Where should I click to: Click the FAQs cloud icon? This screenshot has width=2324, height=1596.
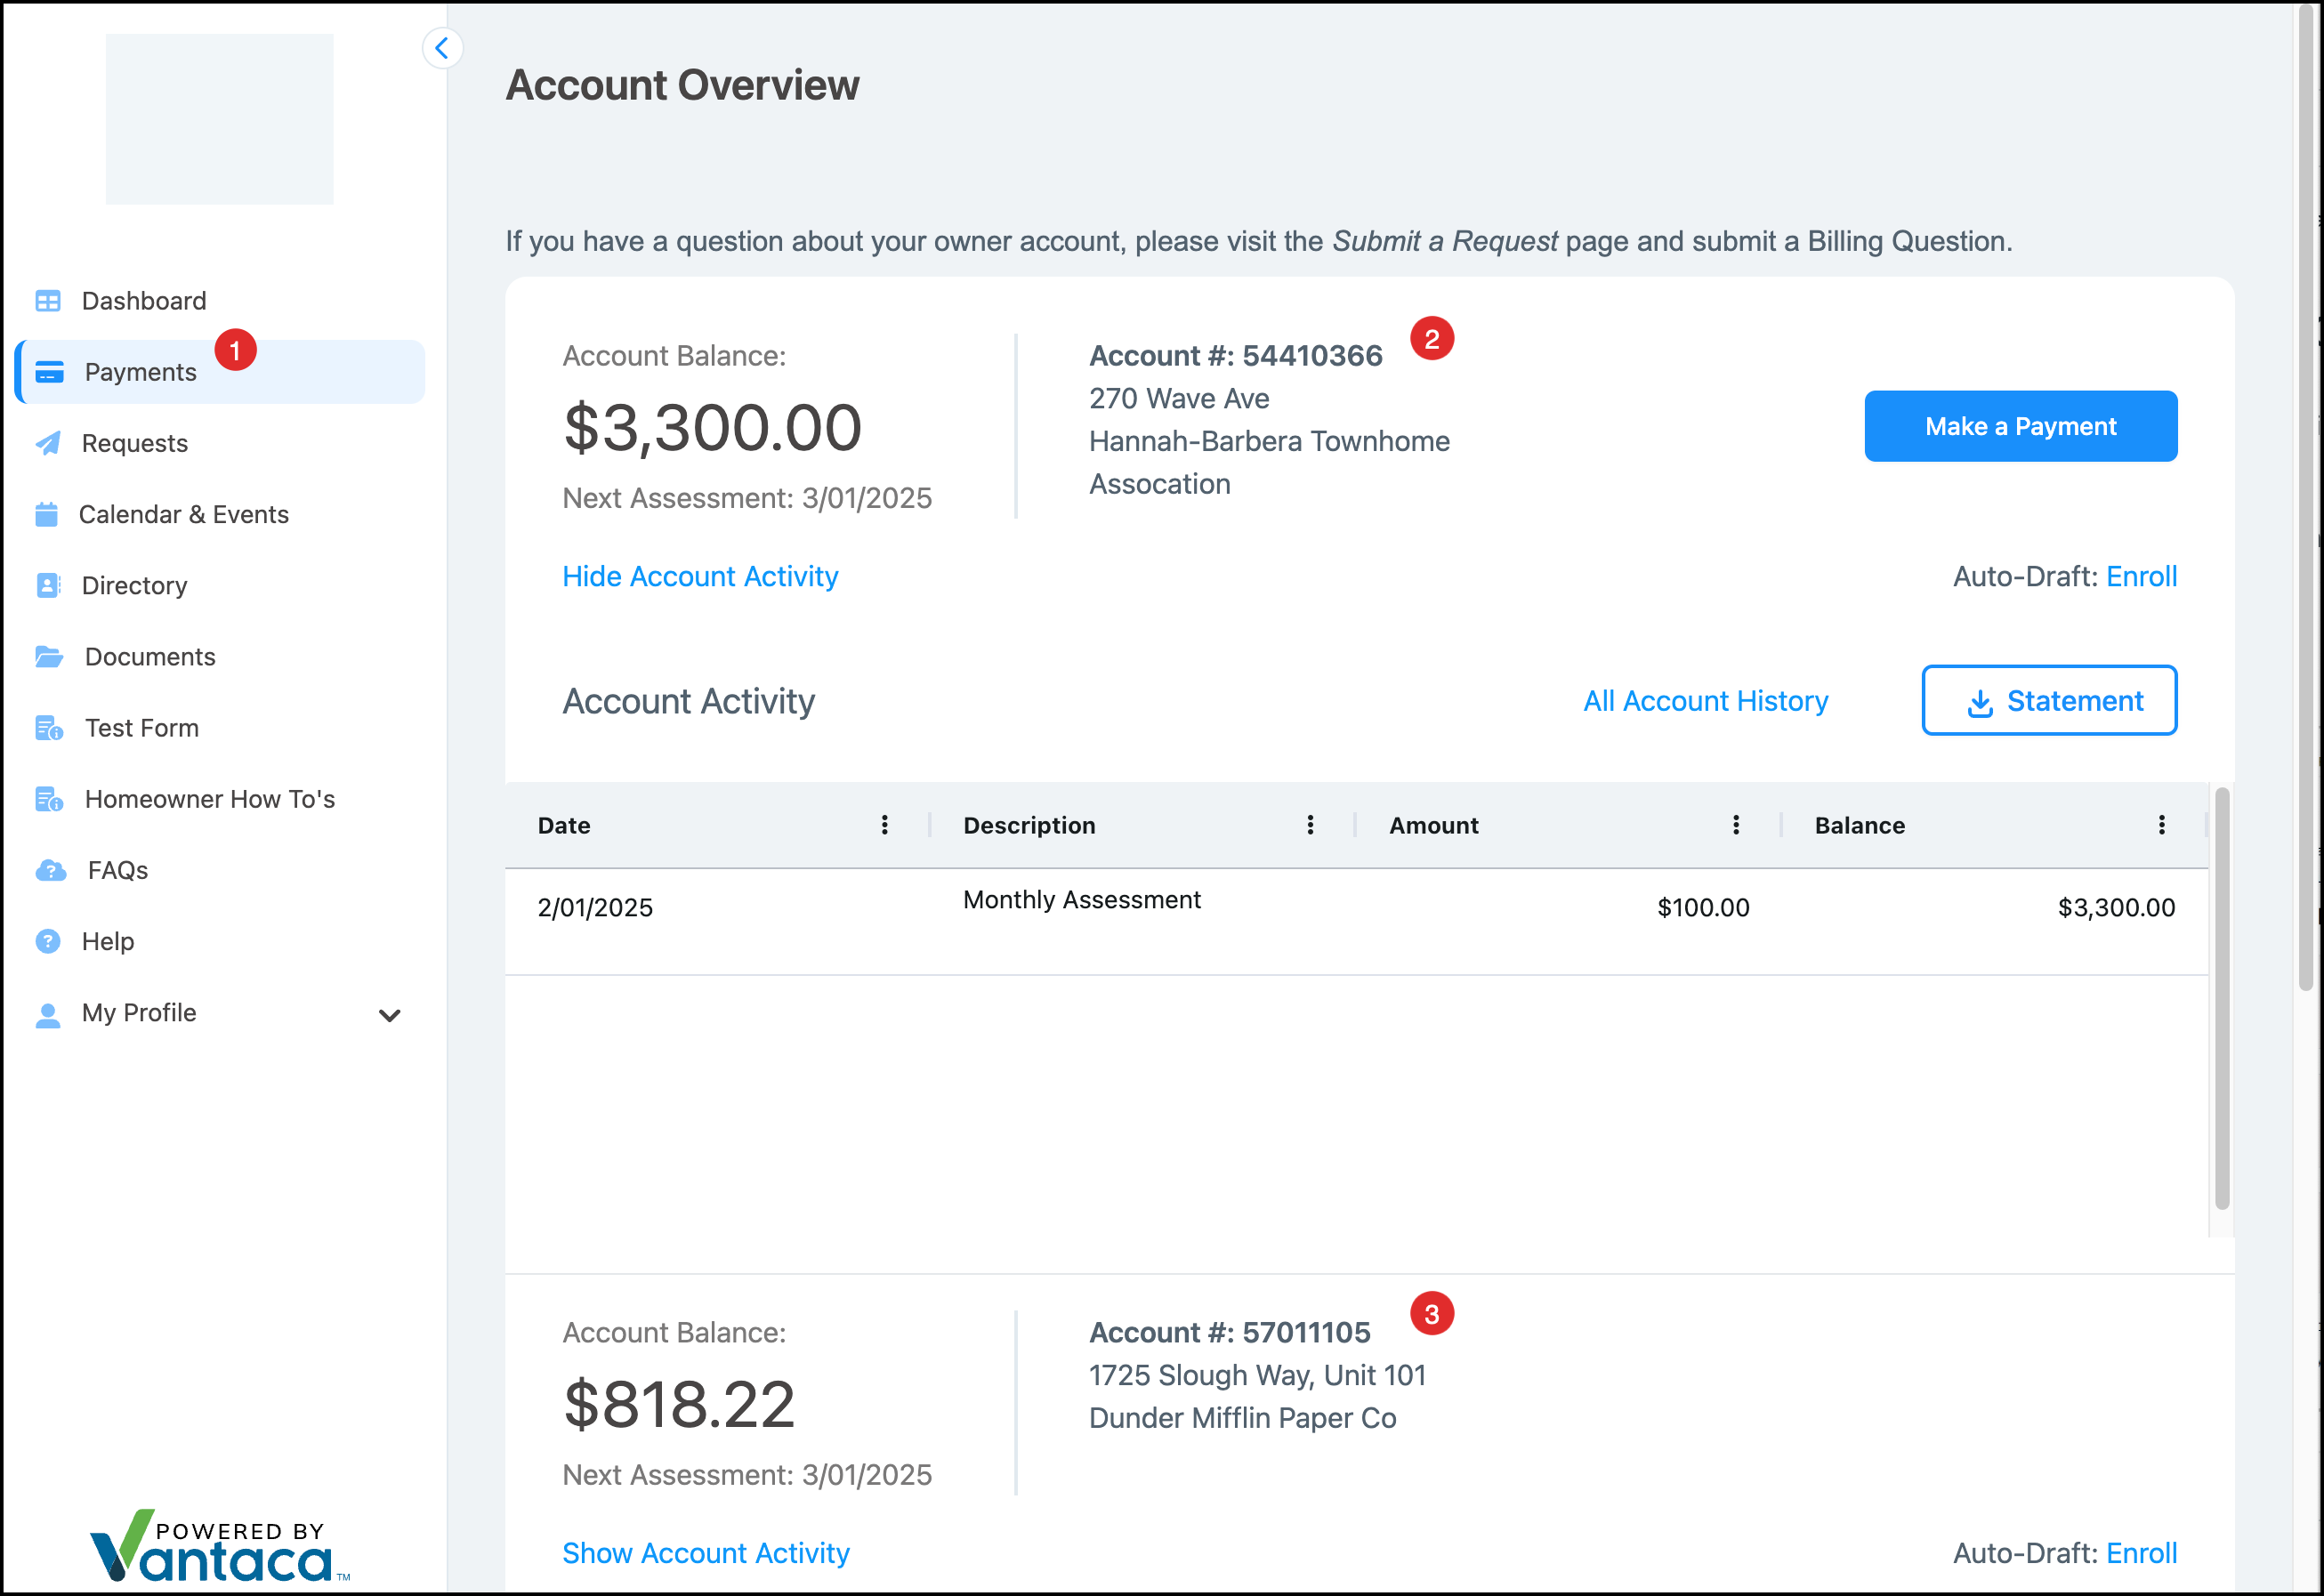(x=50, y=870)
